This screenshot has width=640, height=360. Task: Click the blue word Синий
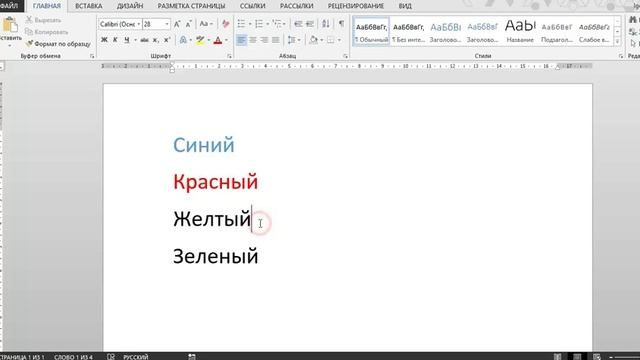click(x=204, y=145)
